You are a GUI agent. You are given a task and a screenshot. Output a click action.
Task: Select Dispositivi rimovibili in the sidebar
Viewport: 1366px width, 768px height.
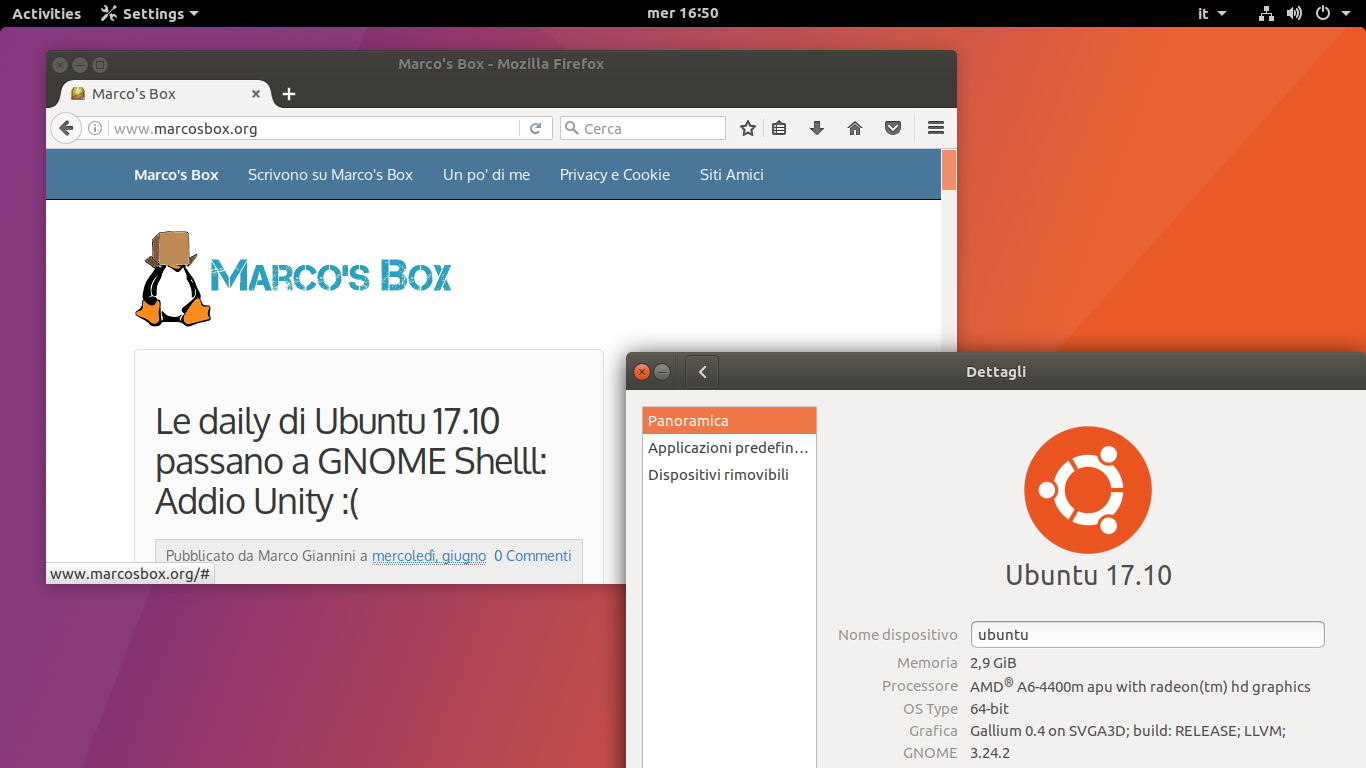[729, 475]
